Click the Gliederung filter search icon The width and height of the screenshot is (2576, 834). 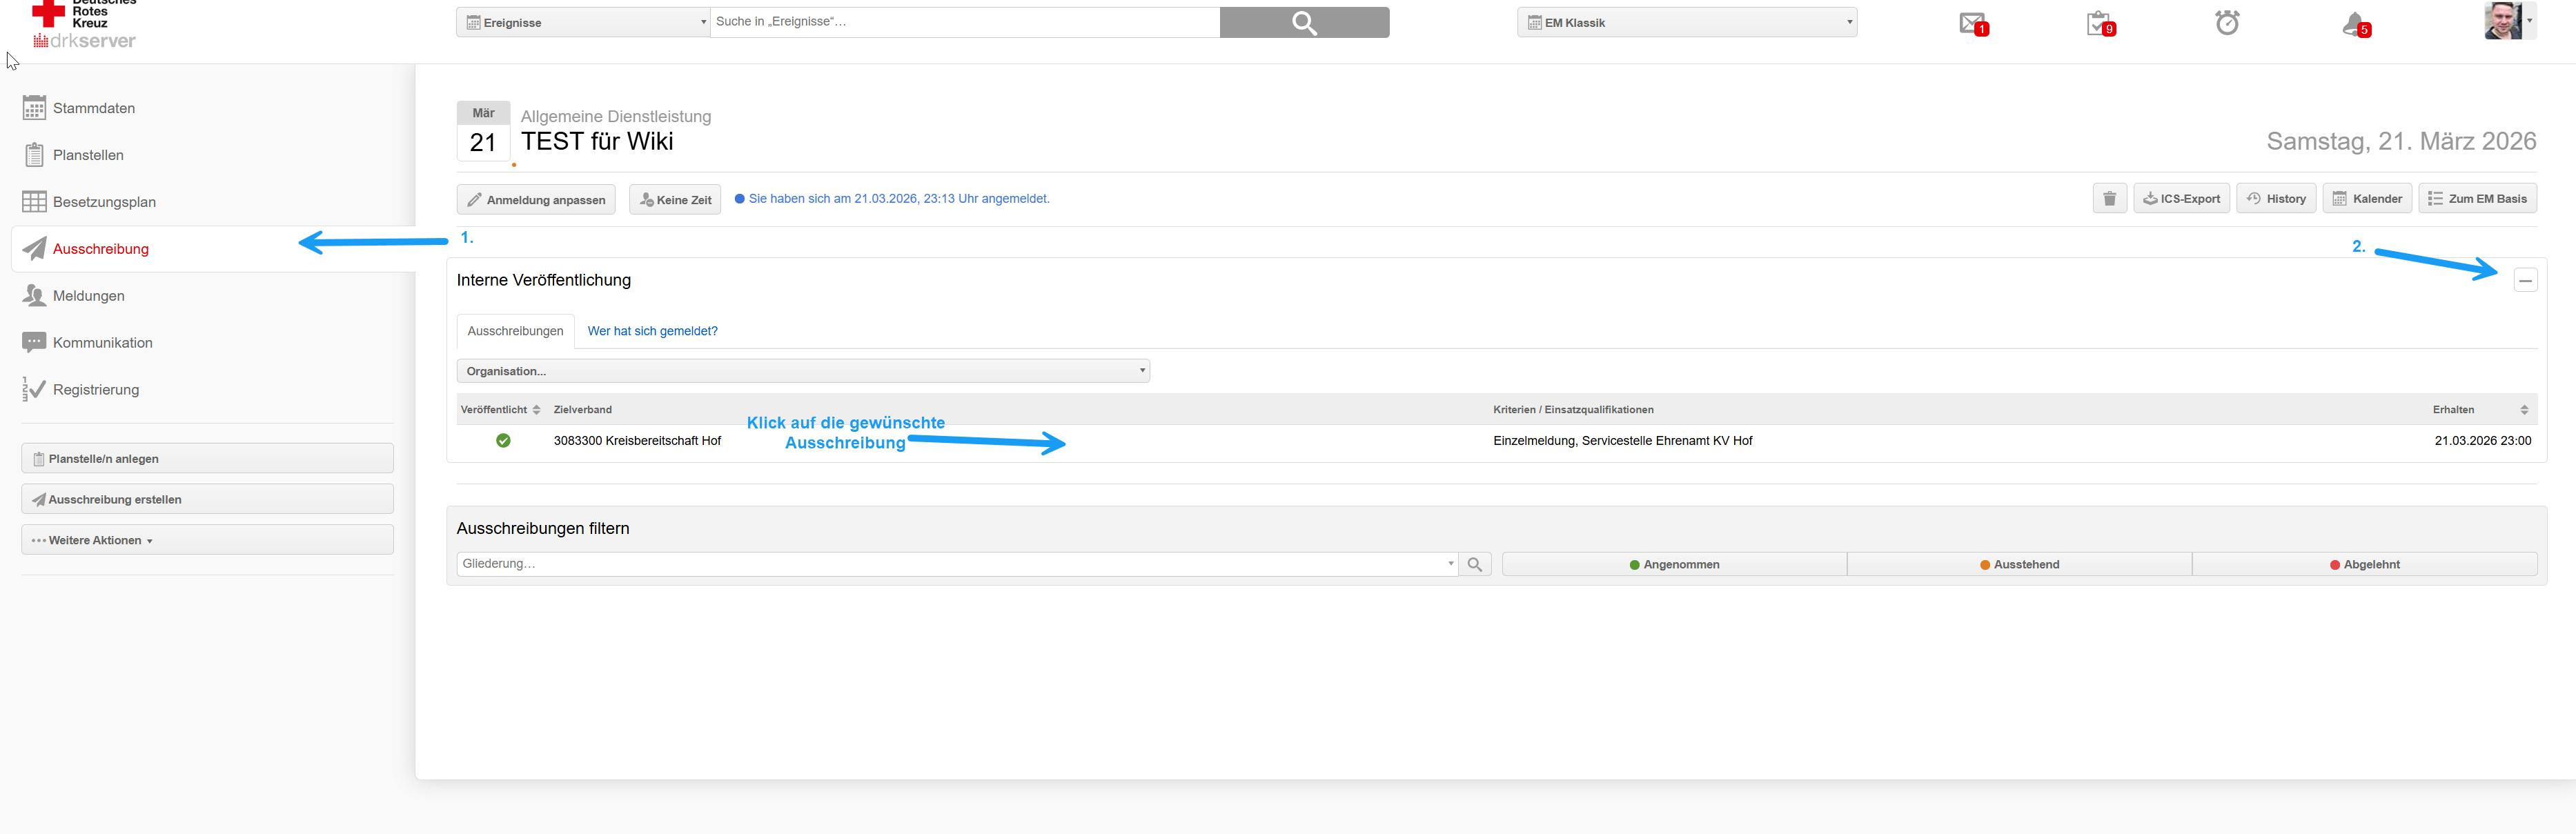tap(1474, 565)
